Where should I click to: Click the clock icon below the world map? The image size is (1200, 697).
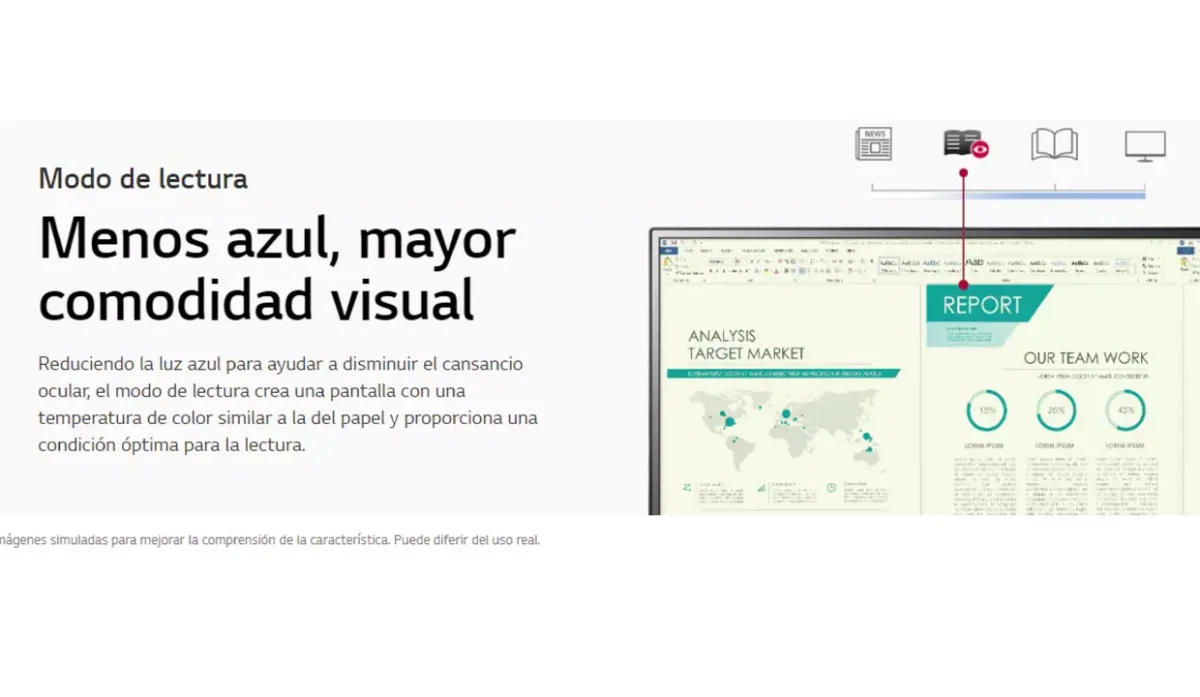coord(831,487)
